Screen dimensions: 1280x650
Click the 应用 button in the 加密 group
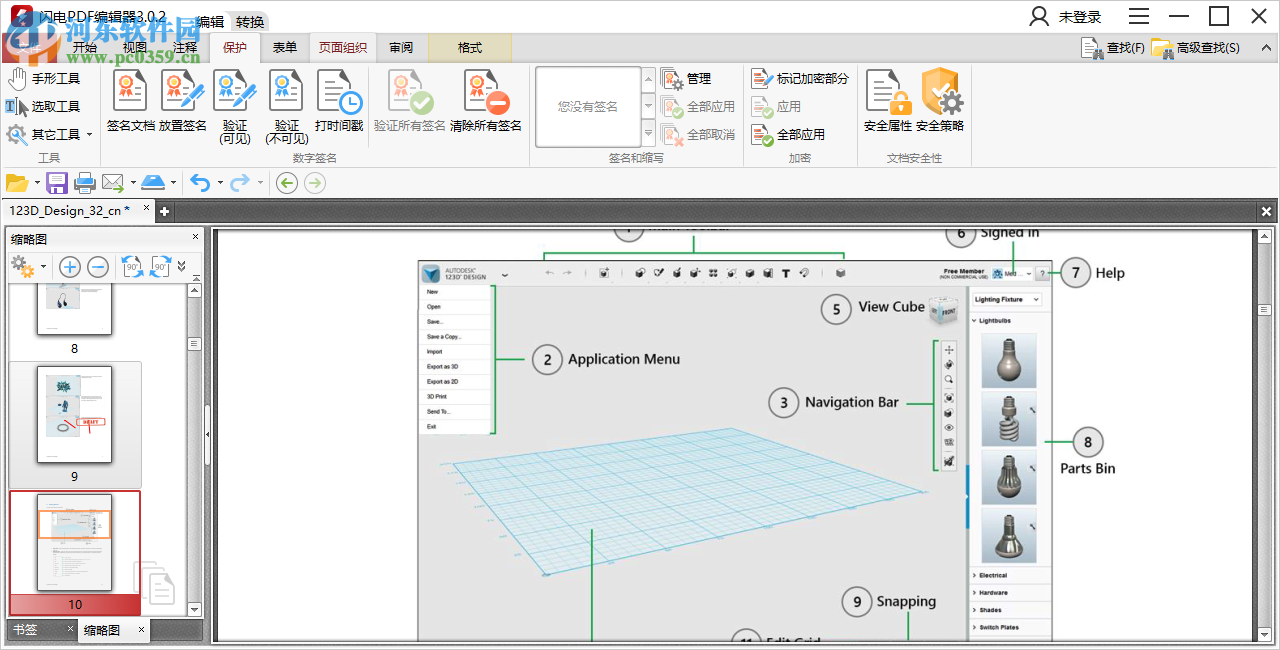click(777, 106)
